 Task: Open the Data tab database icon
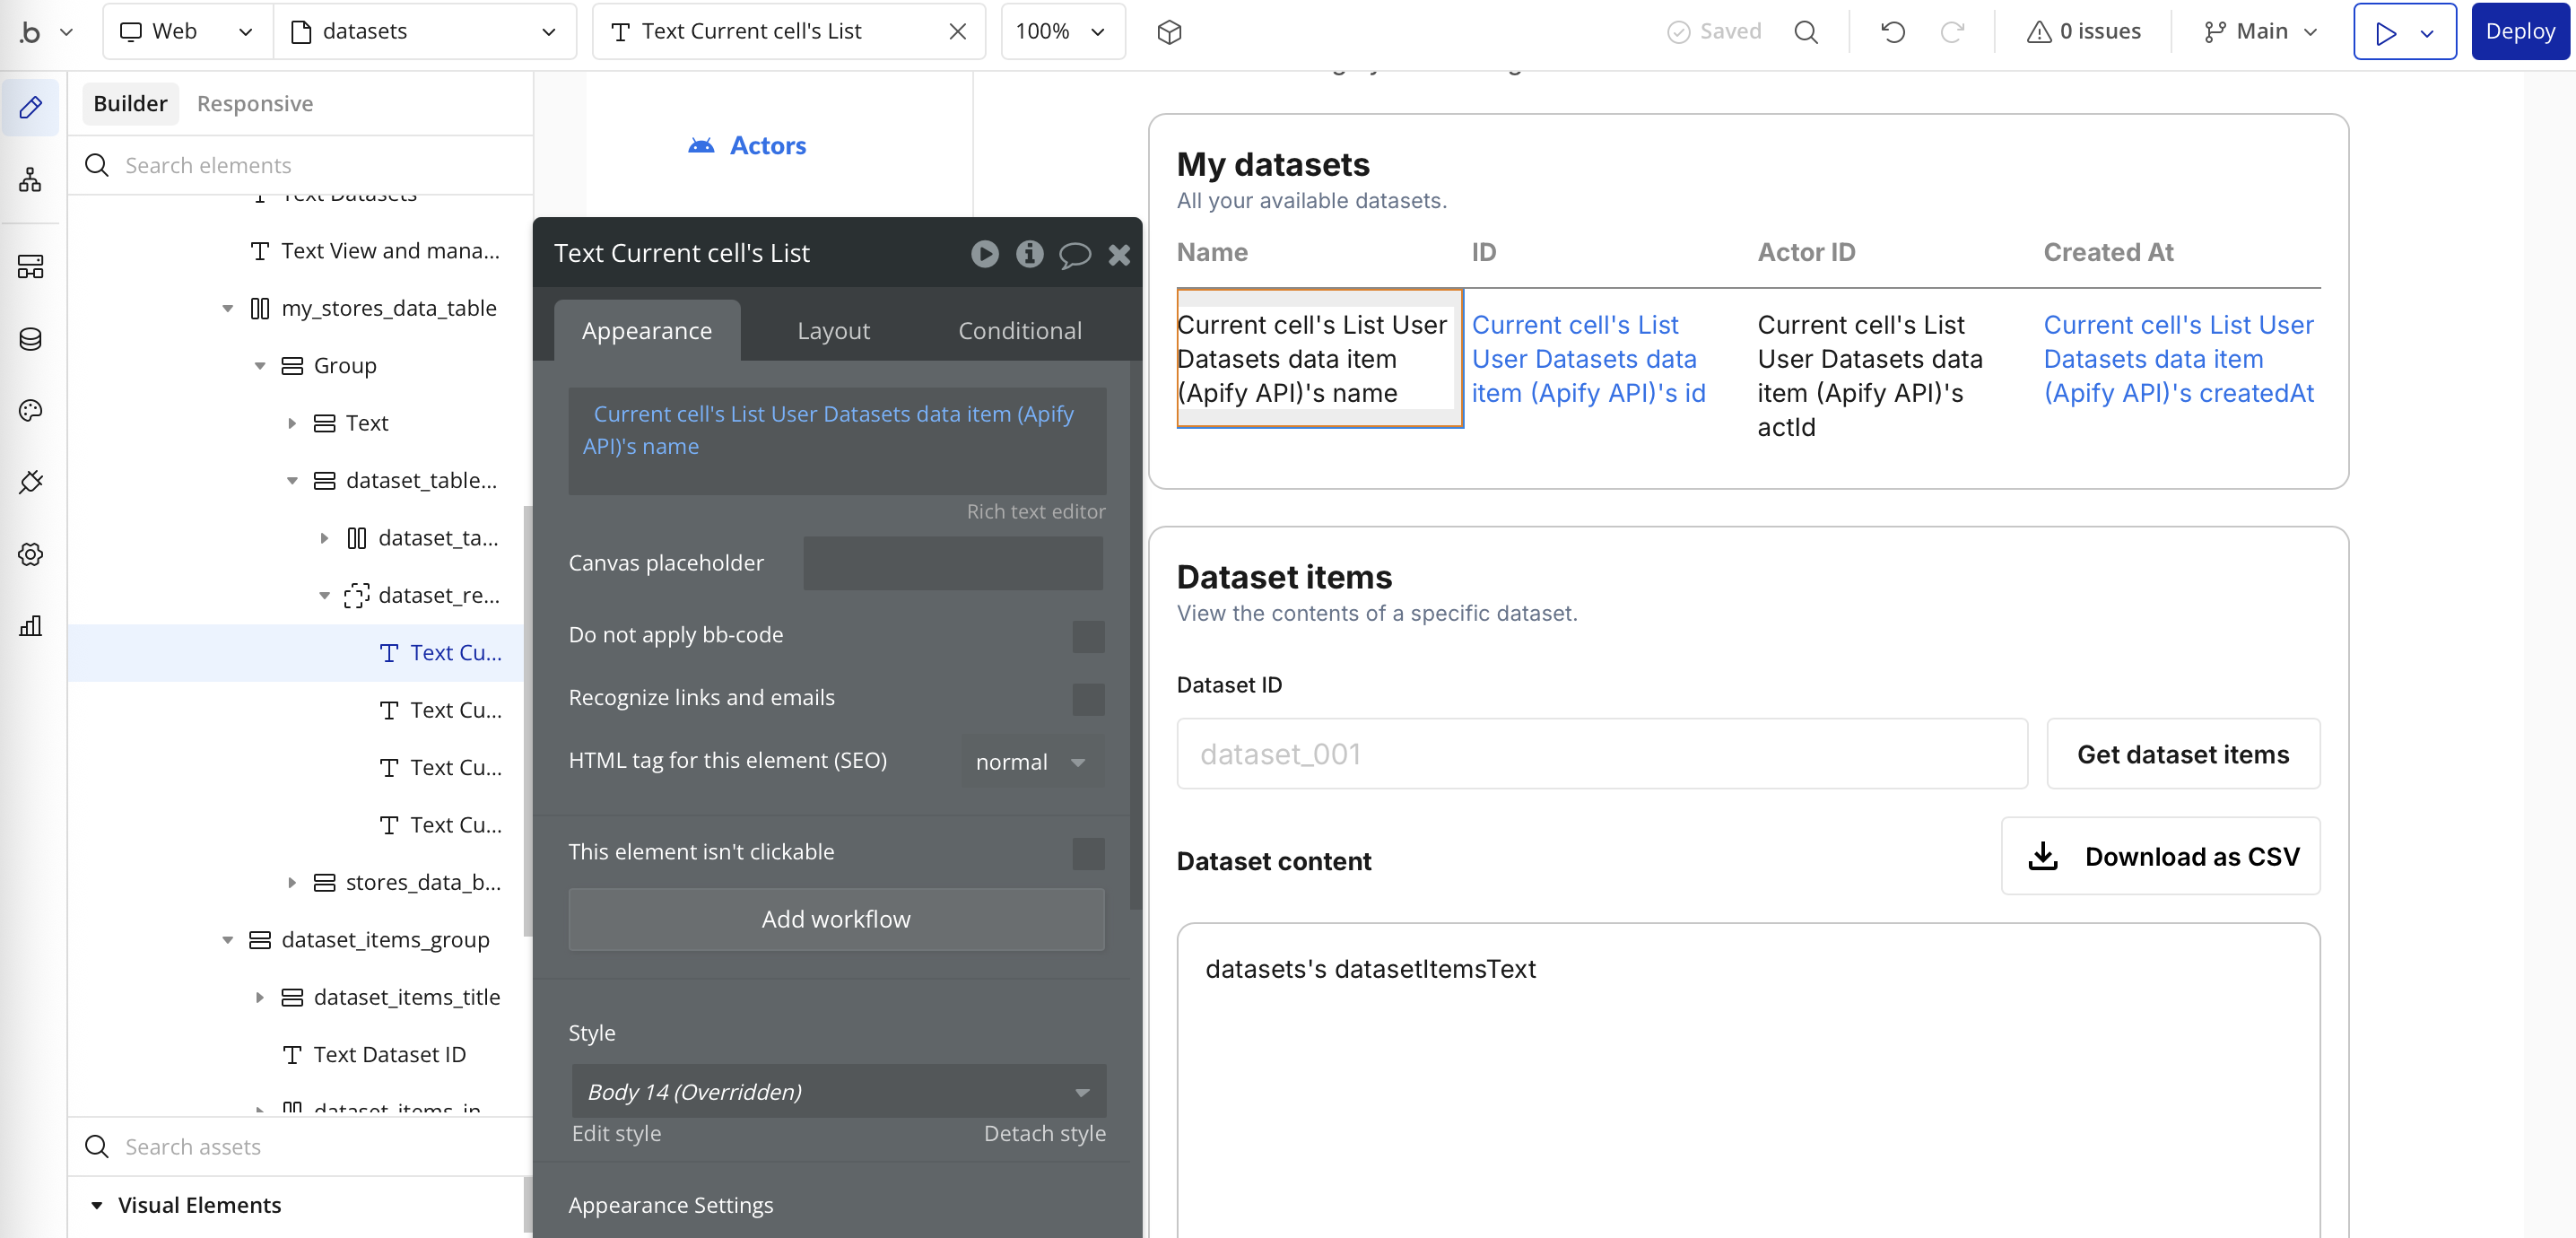tap(31, 339)
